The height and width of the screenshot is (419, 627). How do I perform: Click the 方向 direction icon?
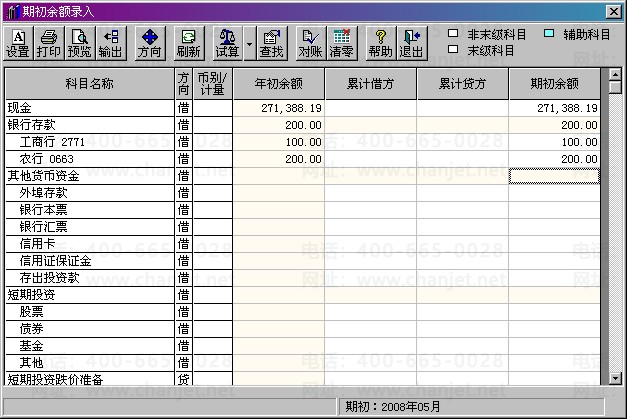click(150, 44)
